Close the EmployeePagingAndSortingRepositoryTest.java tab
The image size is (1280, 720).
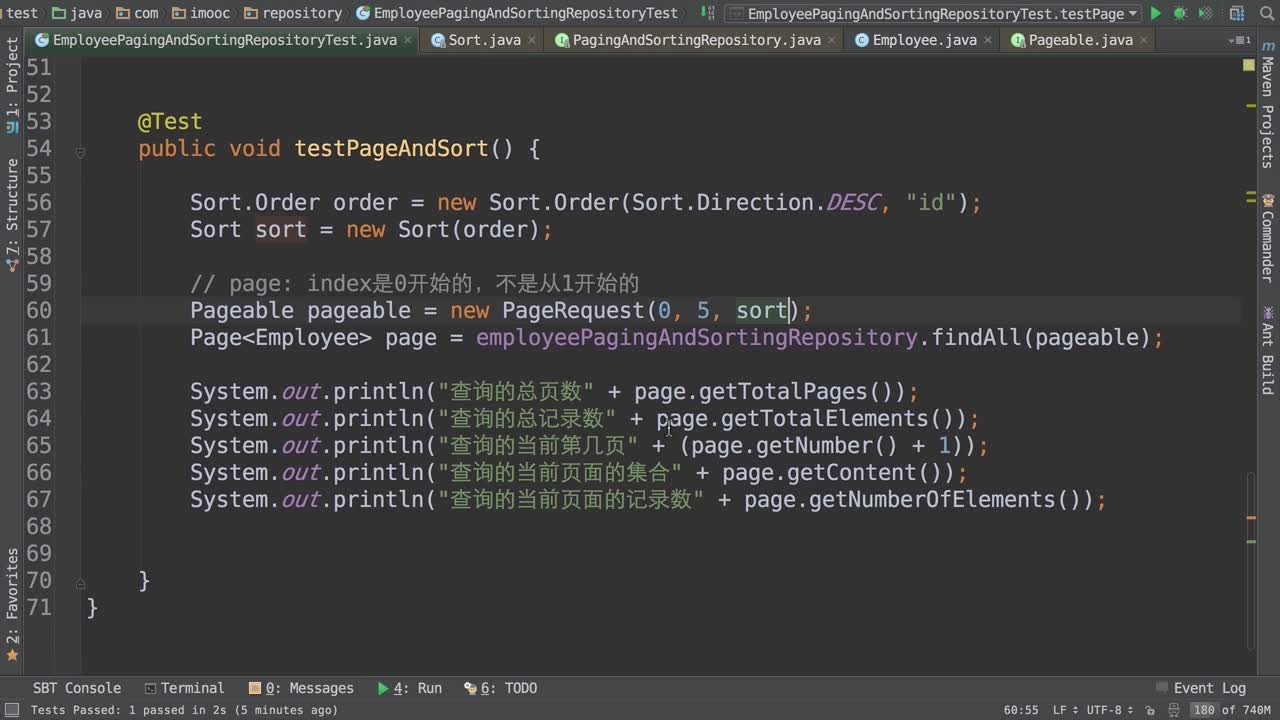pyautogui.click(x=408, y=40)
